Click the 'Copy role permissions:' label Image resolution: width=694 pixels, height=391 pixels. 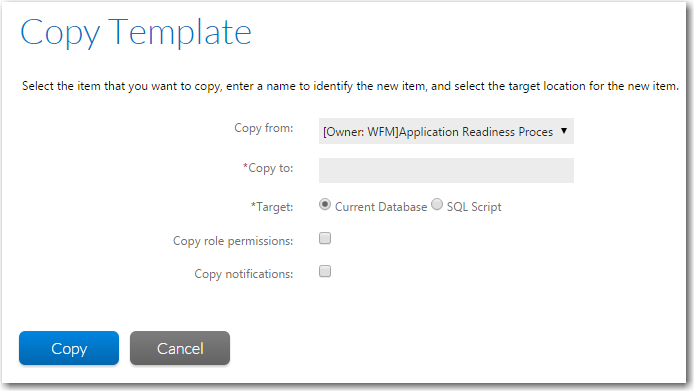click(233, 241)
